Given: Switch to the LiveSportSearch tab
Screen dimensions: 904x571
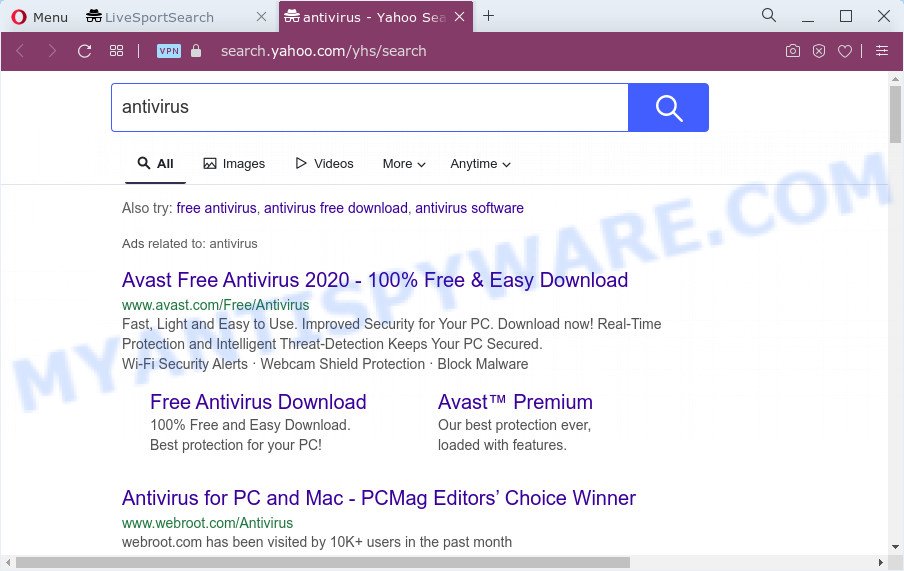Looking at the screenshot, I should tap(150, 17).
